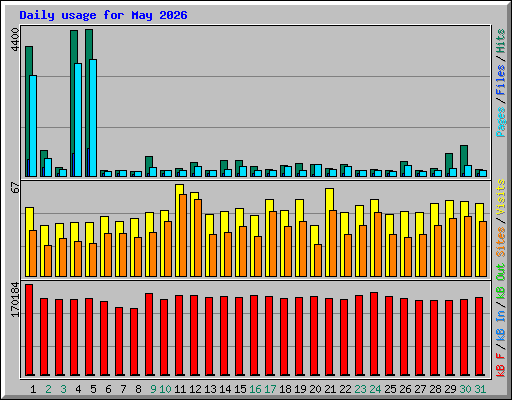
Task: Click day 5 on the x-axis
Action: click(x=93, y=389)
